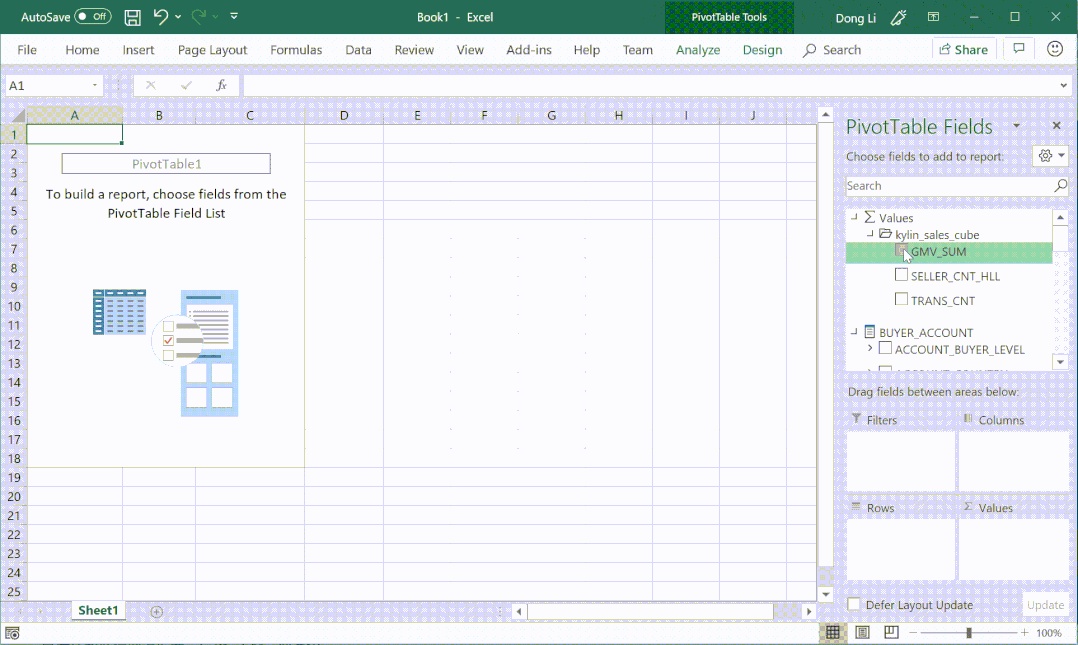The image size is (1078, 645).
Task: Click the Share button
Action: (963, 49)
